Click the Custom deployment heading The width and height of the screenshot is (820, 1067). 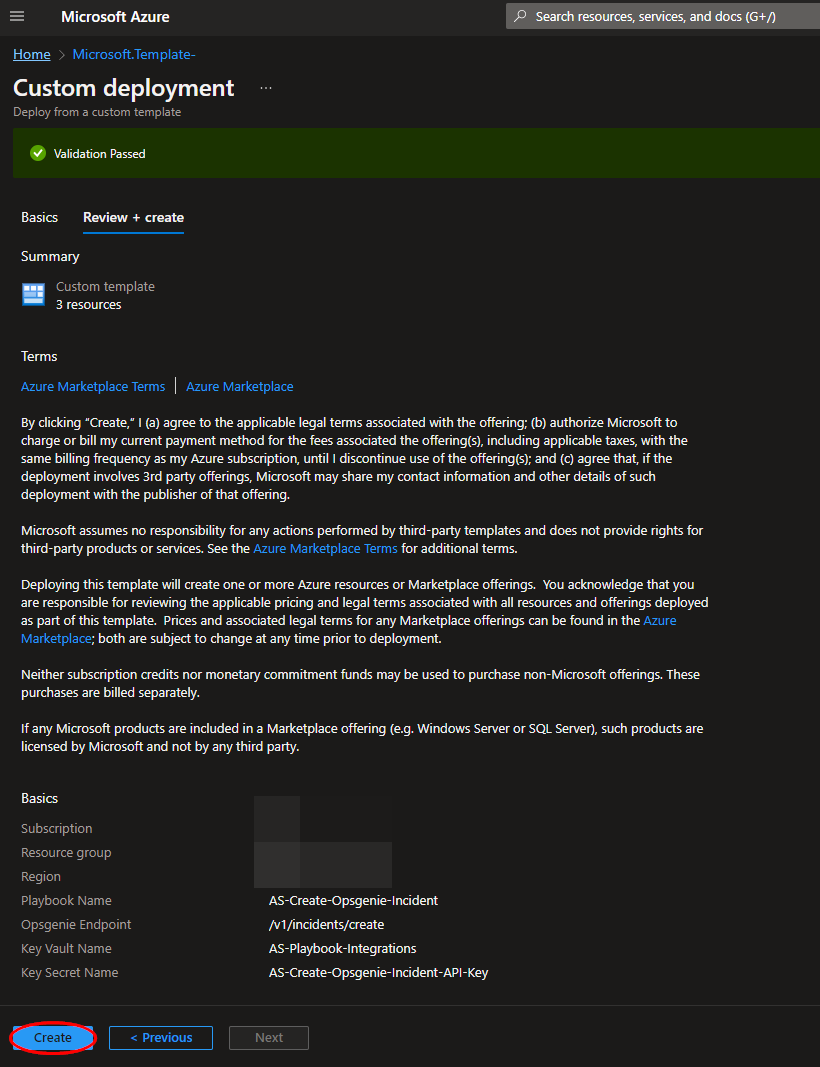click(x=124, y=88)
